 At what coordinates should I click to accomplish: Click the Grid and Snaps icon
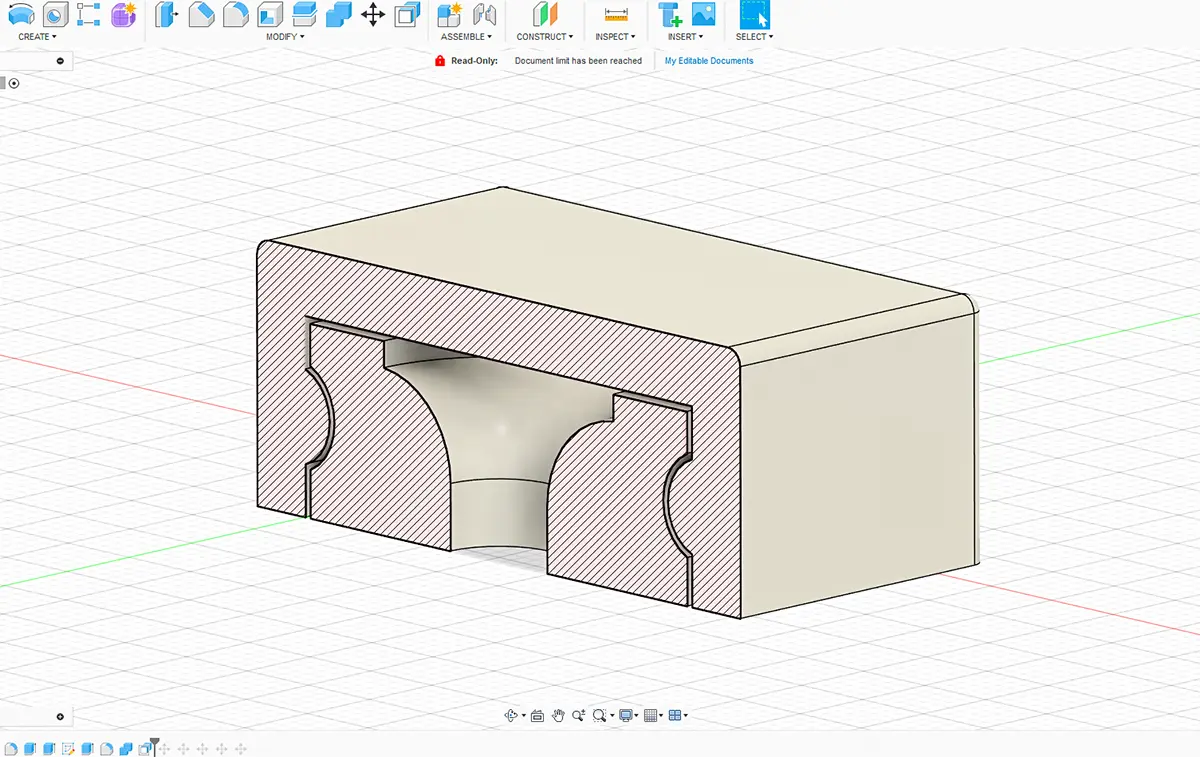[651, 715]
